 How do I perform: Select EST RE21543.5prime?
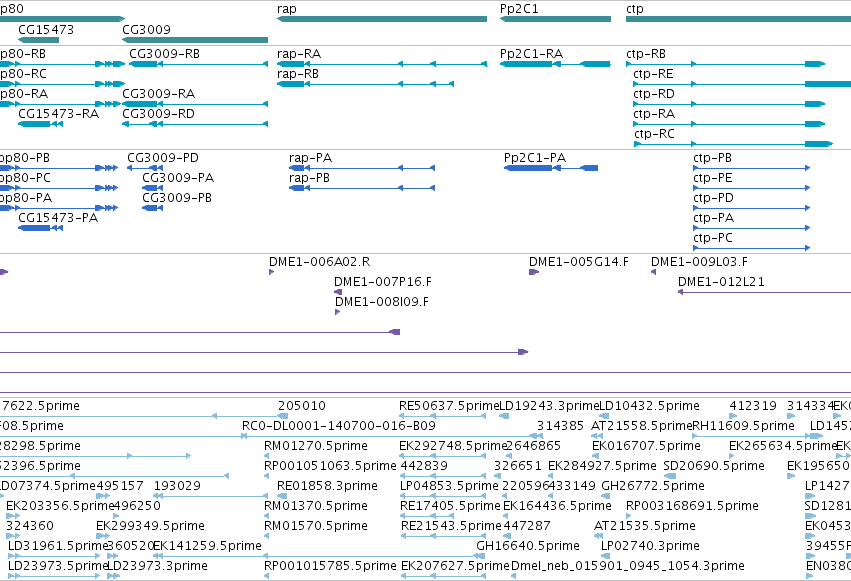tap(452, 526)
